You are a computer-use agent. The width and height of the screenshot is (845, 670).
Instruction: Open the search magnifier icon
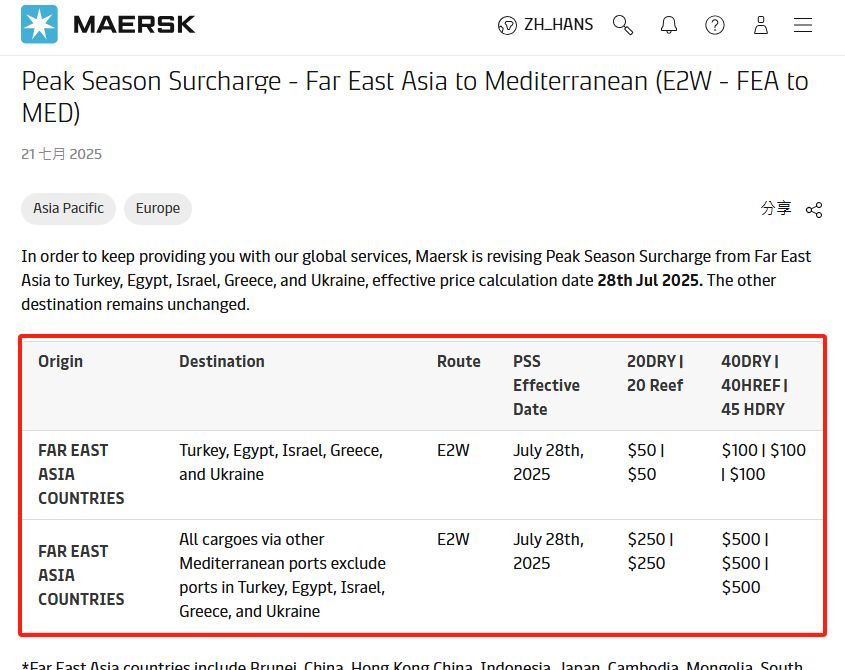(622, 25)
